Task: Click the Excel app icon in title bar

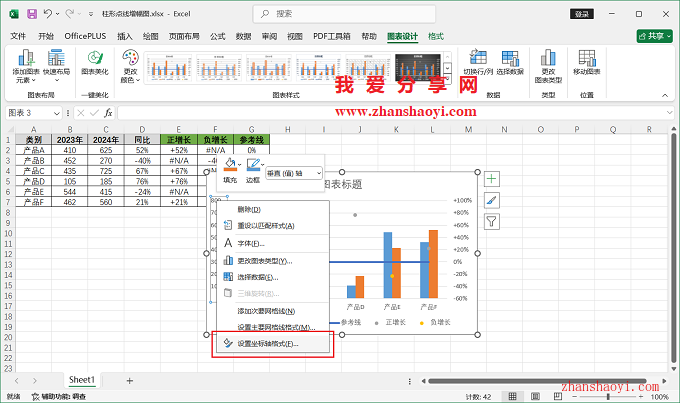Action: coord(14,14)
